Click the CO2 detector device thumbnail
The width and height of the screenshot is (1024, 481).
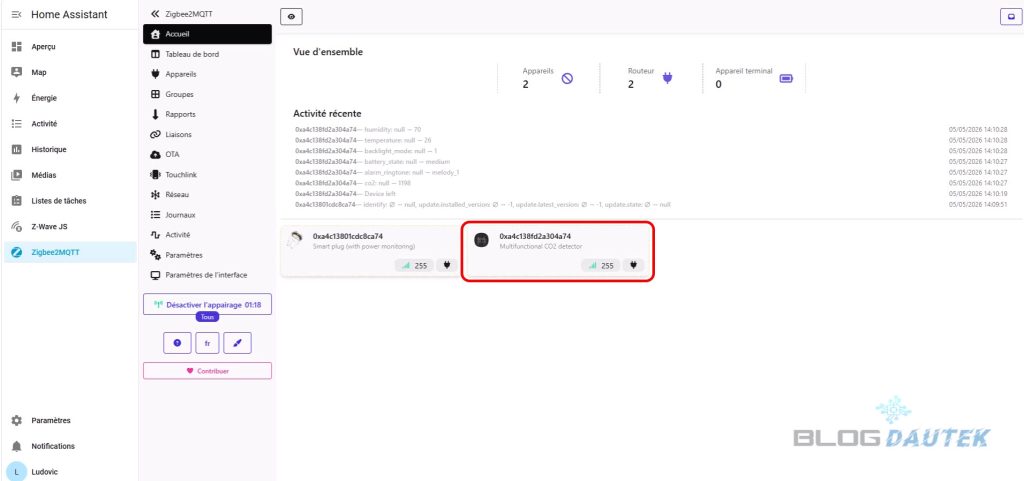481,240
